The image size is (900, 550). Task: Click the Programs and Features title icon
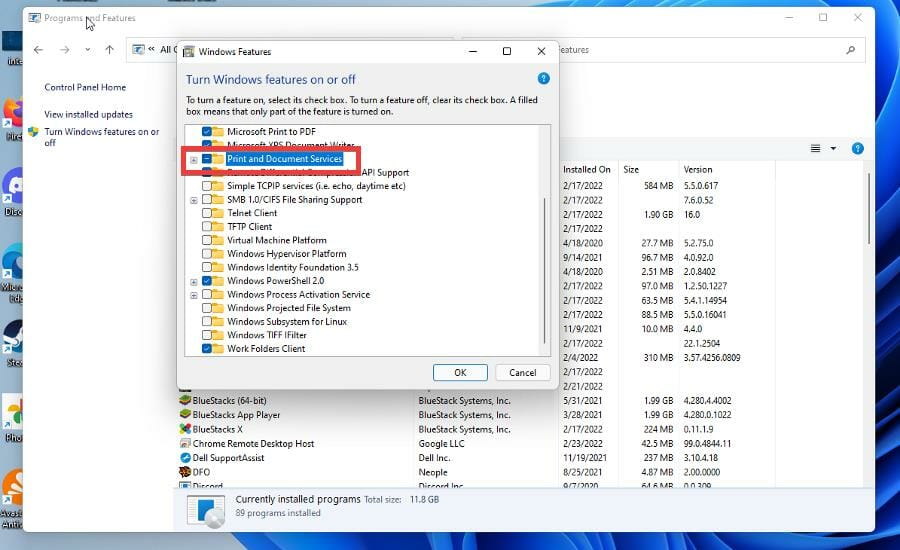click(x=34, y=18)
